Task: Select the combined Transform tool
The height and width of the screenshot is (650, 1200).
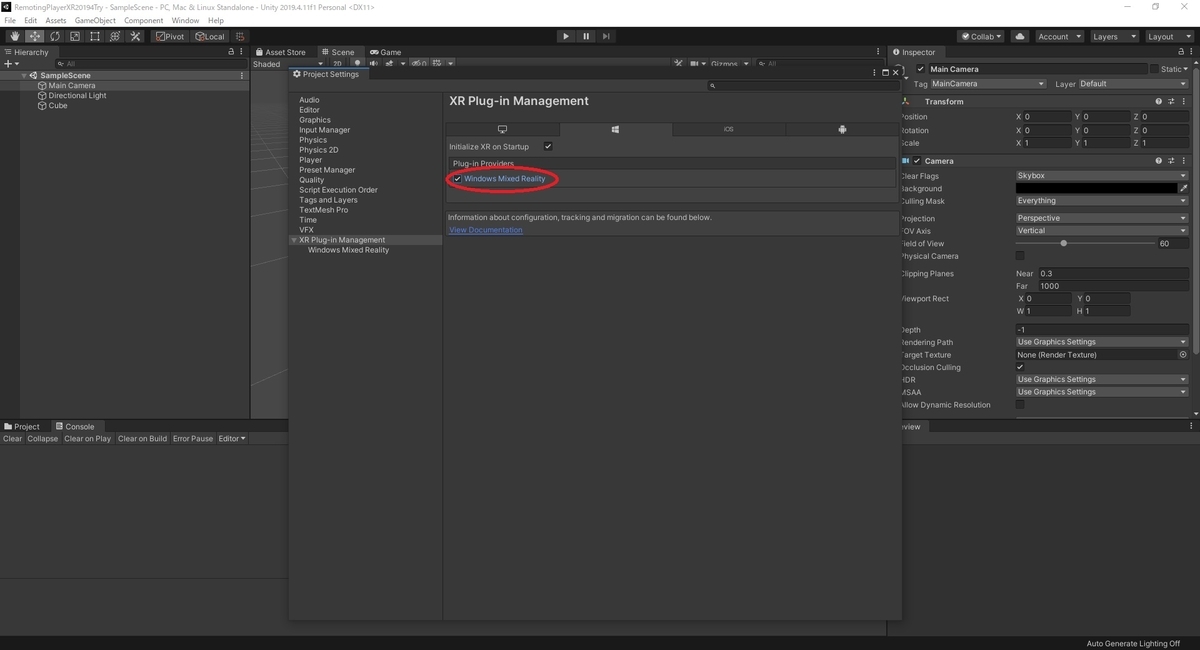Action: coord(115,36)
